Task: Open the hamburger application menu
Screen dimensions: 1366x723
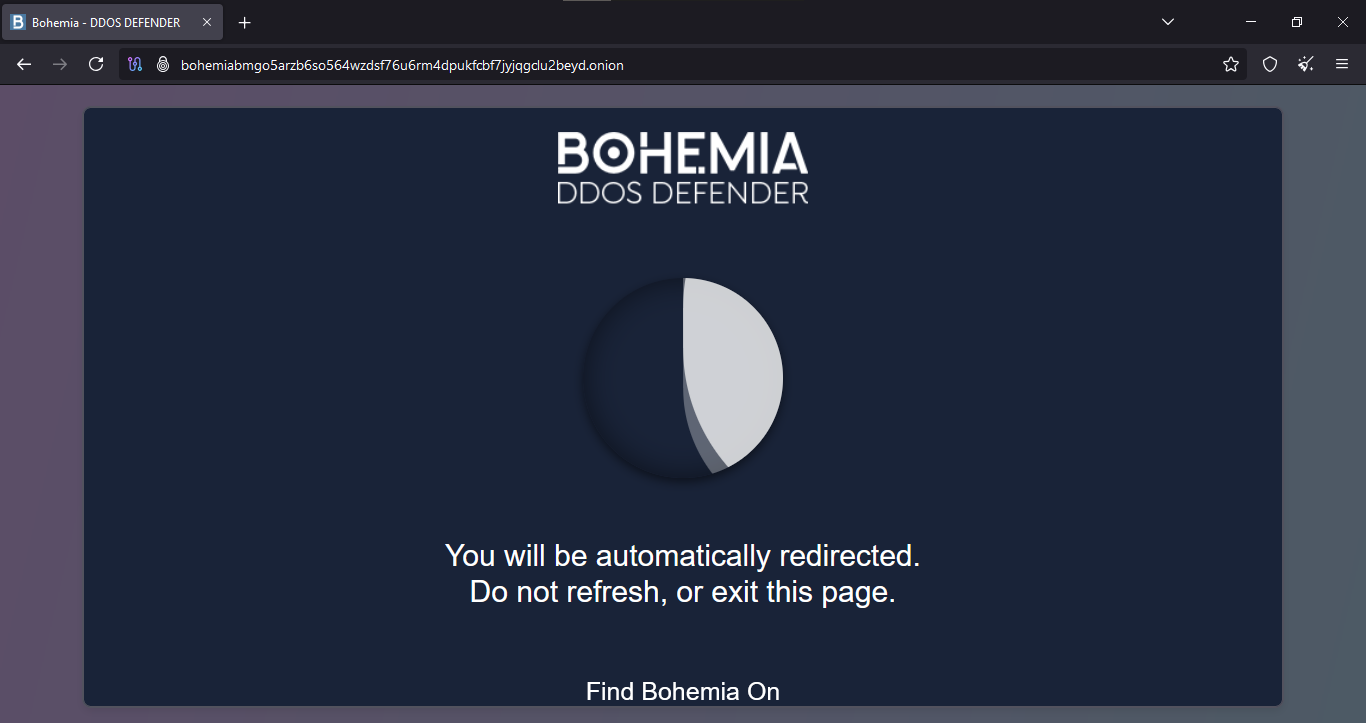Action: tap(1342, 64)
